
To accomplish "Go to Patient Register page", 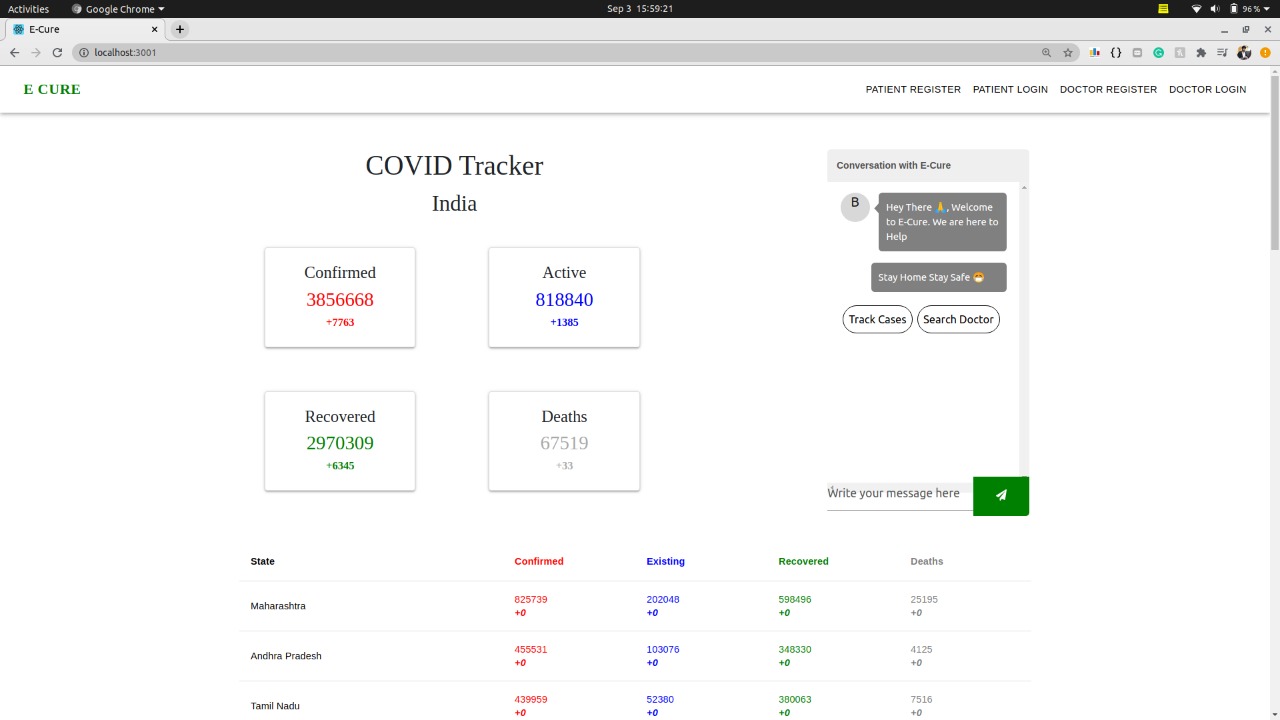I will 913,90.
